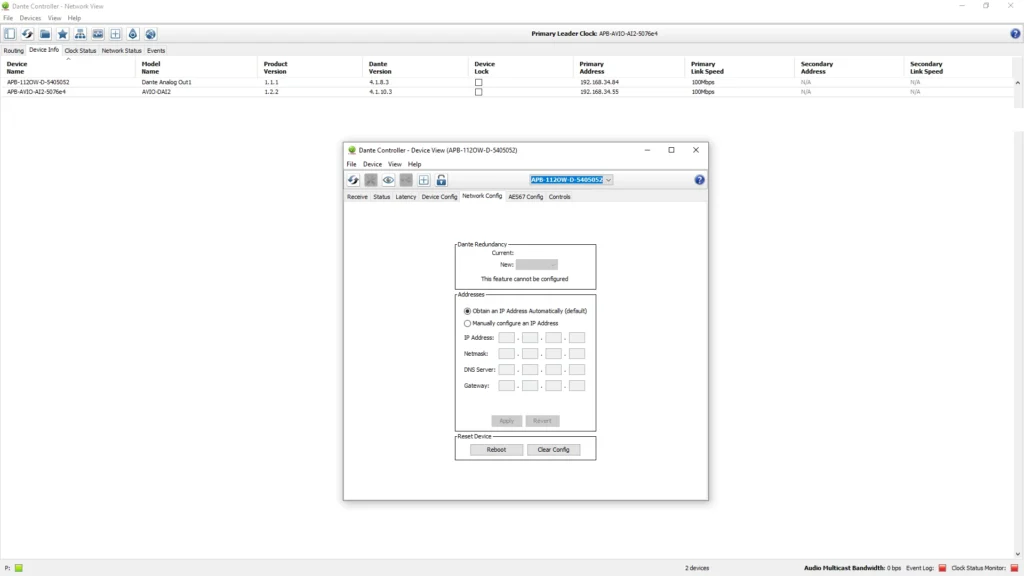Switch to the Network Status tab
Image resolution: width=1024 pixels, height=576 pixels.
tap(121, 51)
